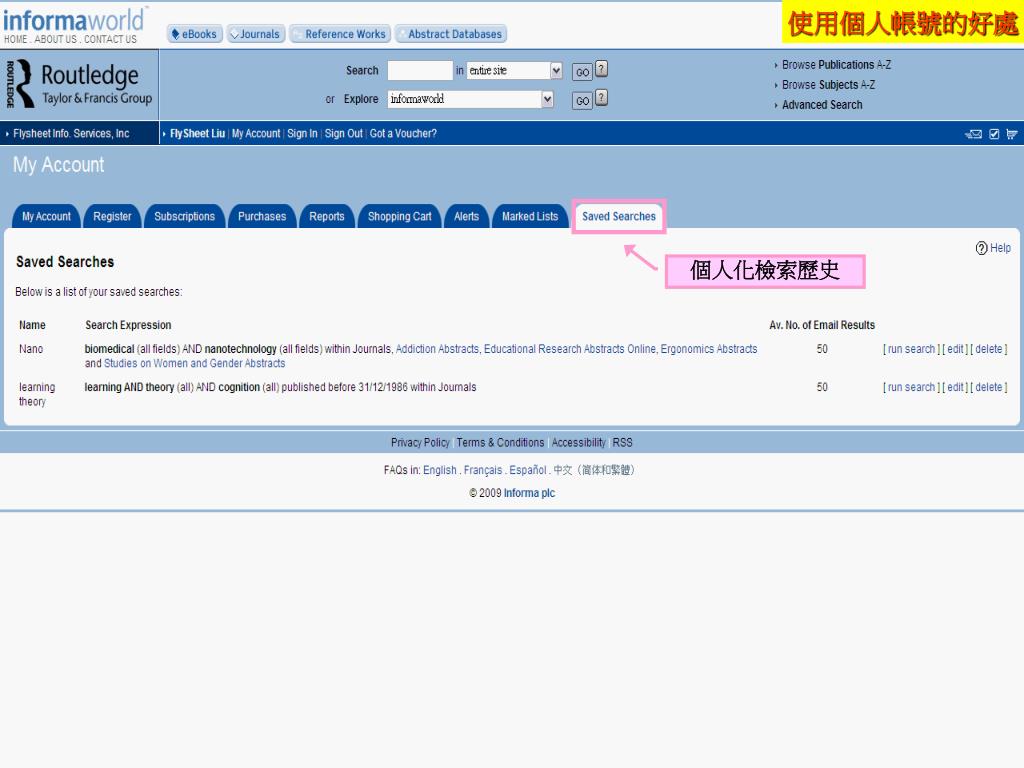Image resolution: width=1024 pixels, height=768 pixels.
Task: Click Flysheet Info. Services, Inc link
Action: click(x=71, y=133)
